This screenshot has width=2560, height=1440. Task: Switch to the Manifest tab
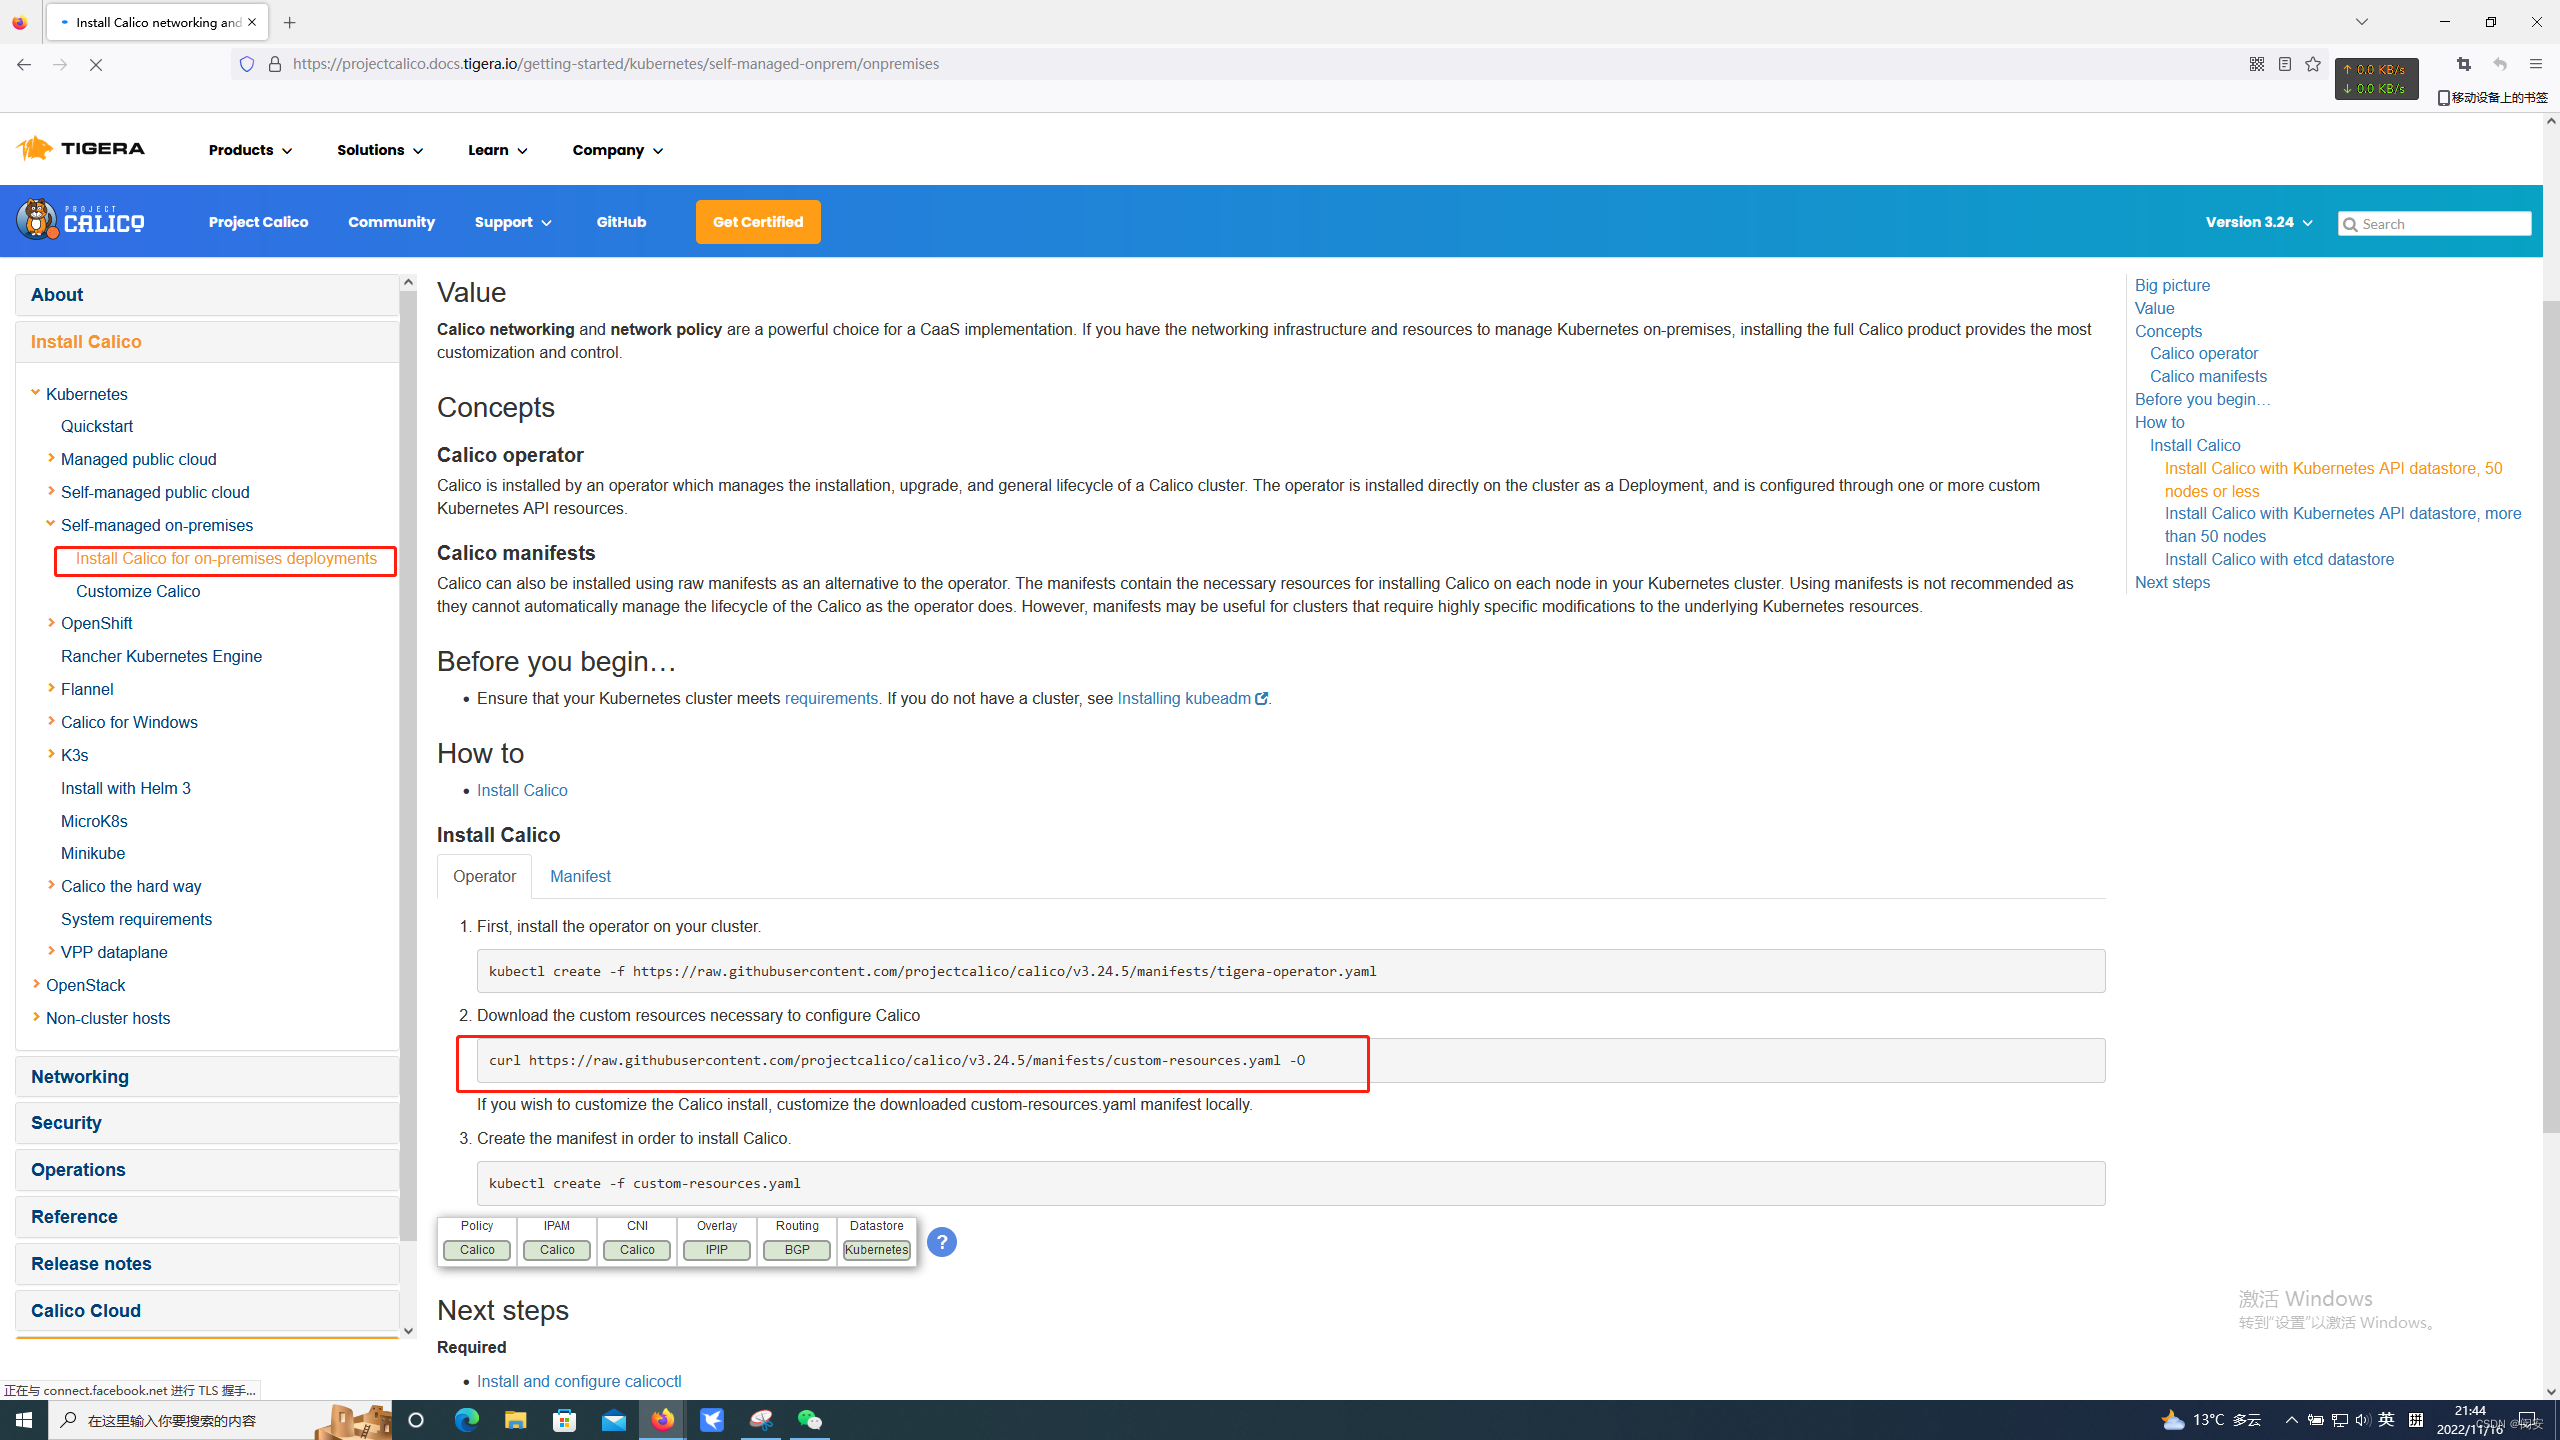point(580,876)
